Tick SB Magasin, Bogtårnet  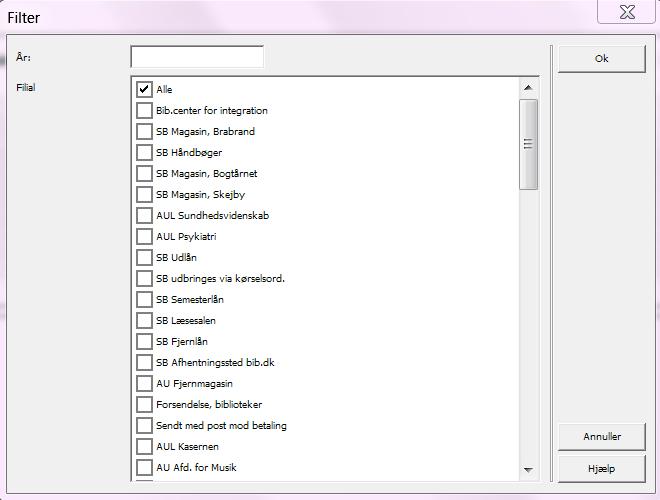144,173
